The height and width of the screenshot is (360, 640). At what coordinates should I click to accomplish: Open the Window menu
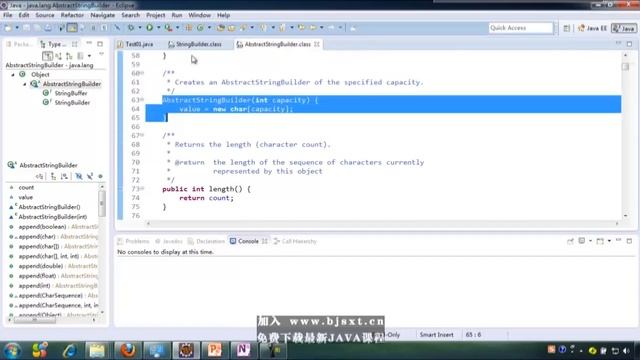click(x=200, y=15)
